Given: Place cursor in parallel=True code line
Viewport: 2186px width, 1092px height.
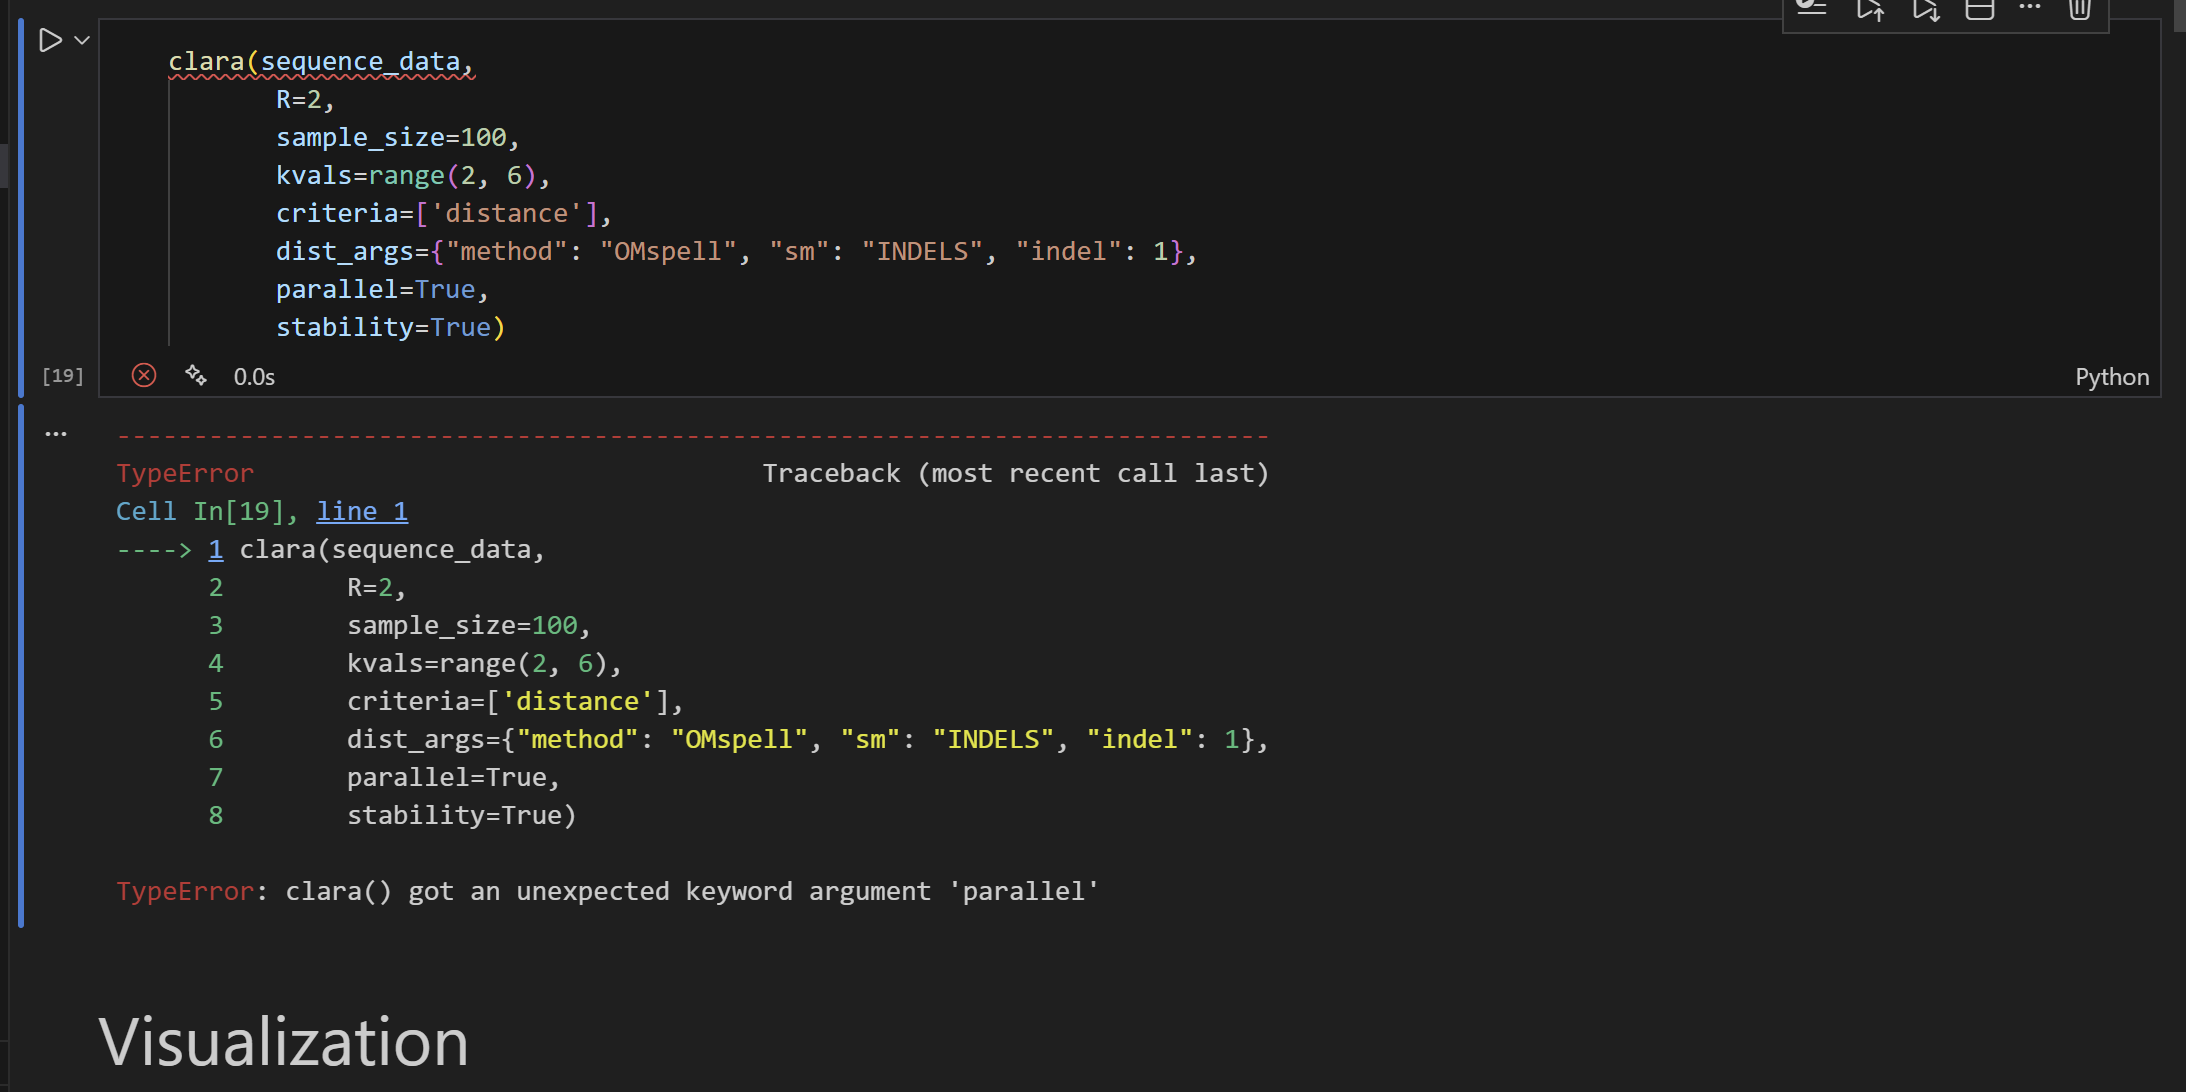Looking at the screenshot, I should click(x=380, y=290).
